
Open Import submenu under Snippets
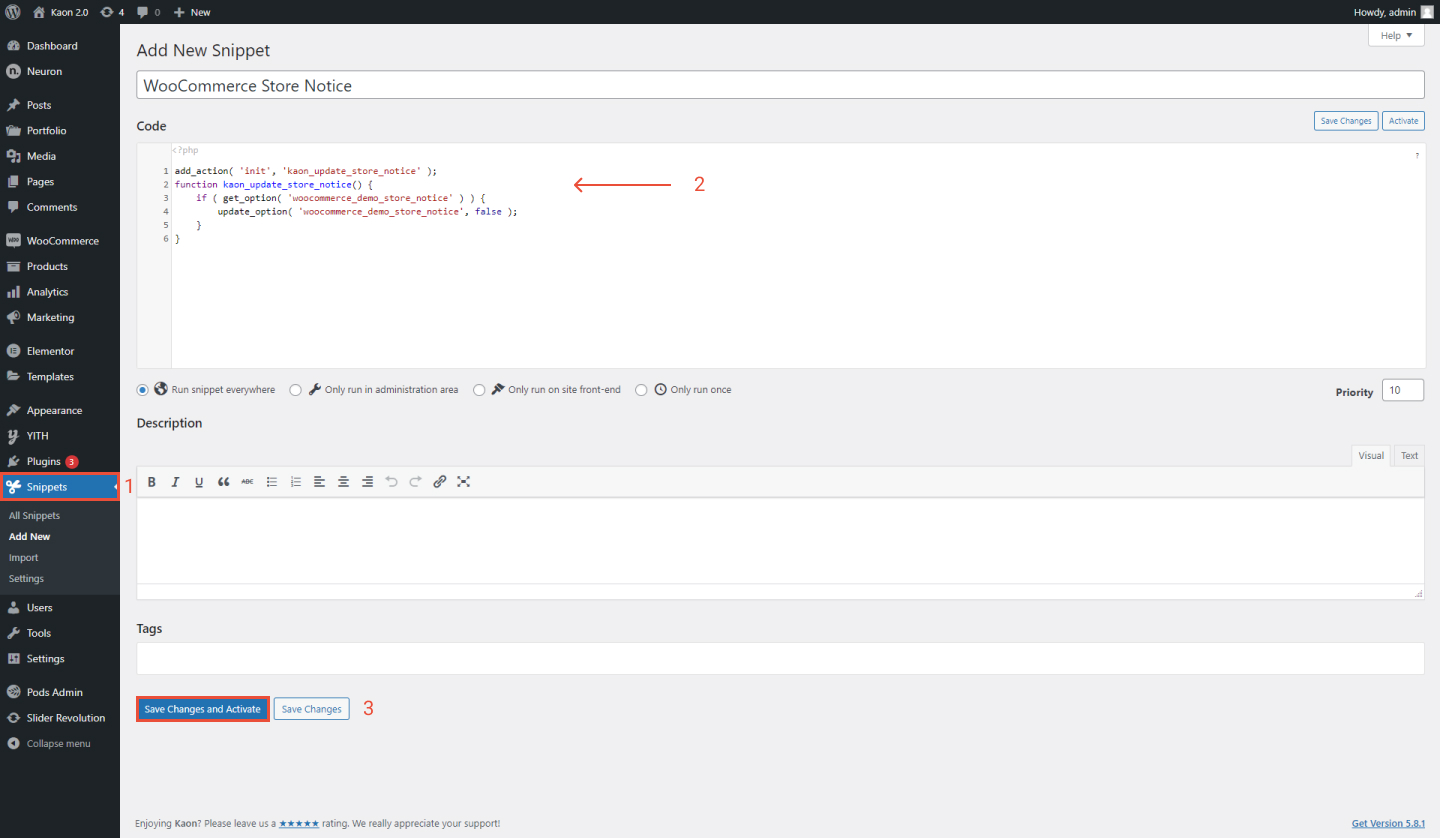[24, 558]
